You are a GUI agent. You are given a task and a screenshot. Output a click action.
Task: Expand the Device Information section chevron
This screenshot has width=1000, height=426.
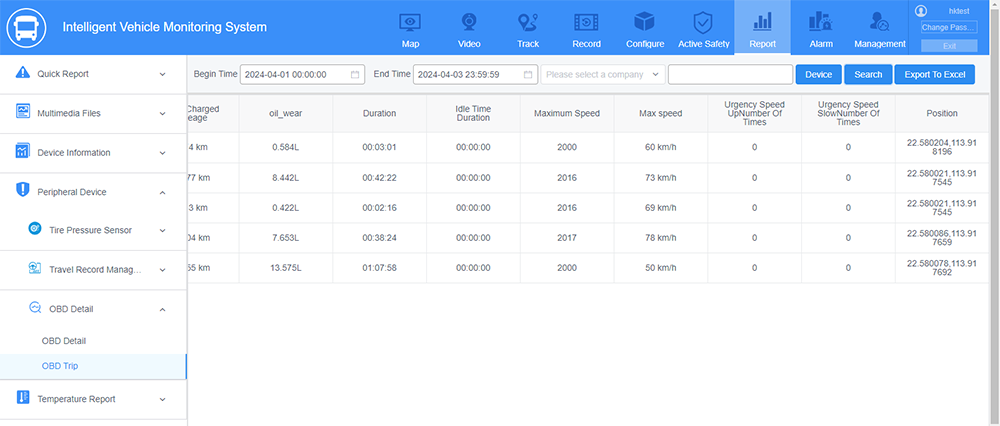pos(163,153)
